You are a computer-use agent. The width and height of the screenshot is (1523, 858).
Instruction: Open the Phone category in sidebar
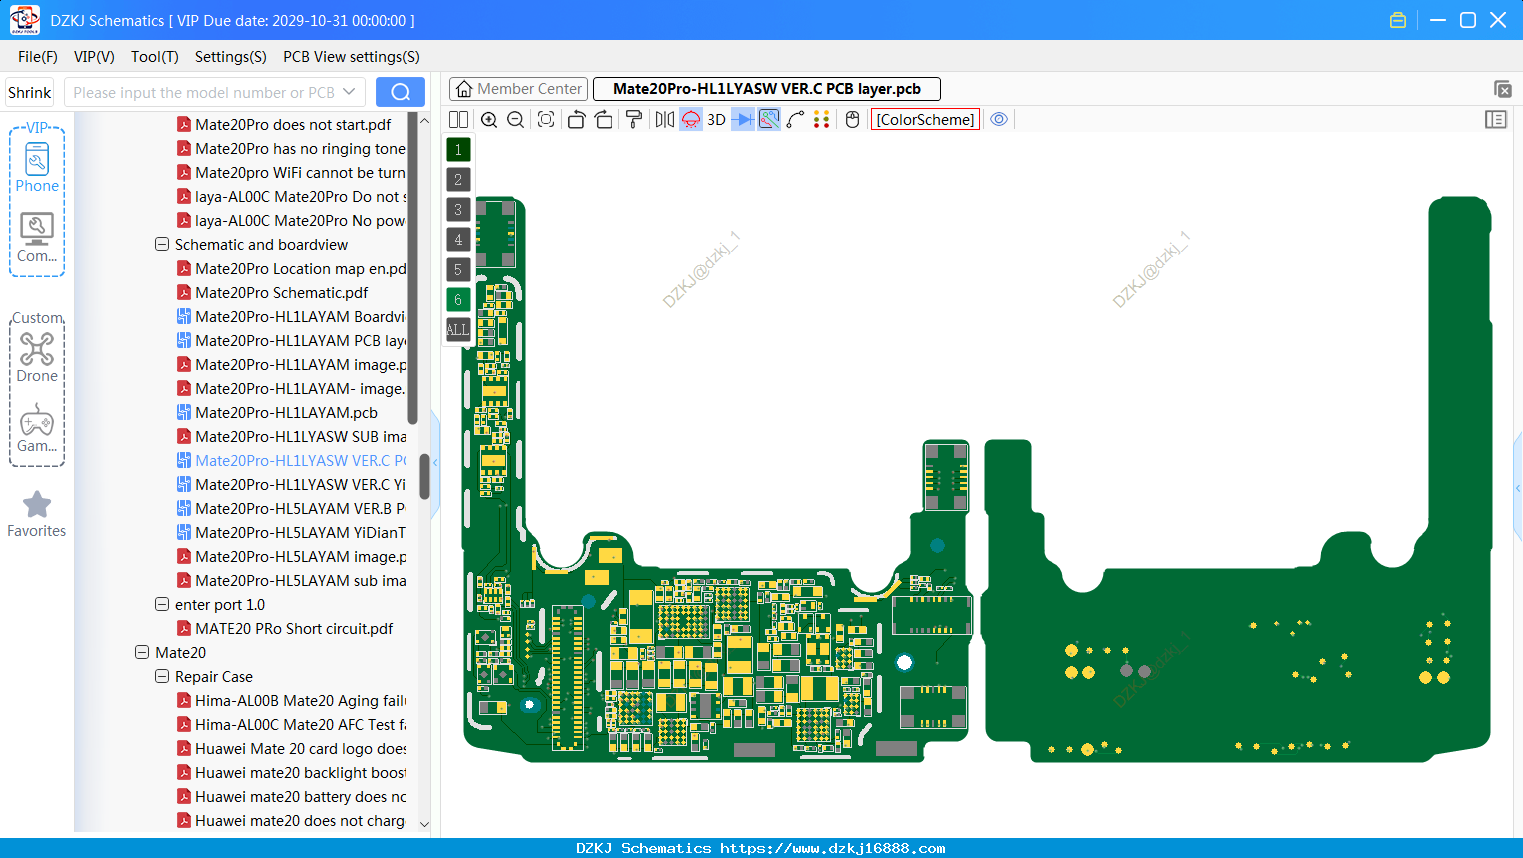(x=37, y=168)
